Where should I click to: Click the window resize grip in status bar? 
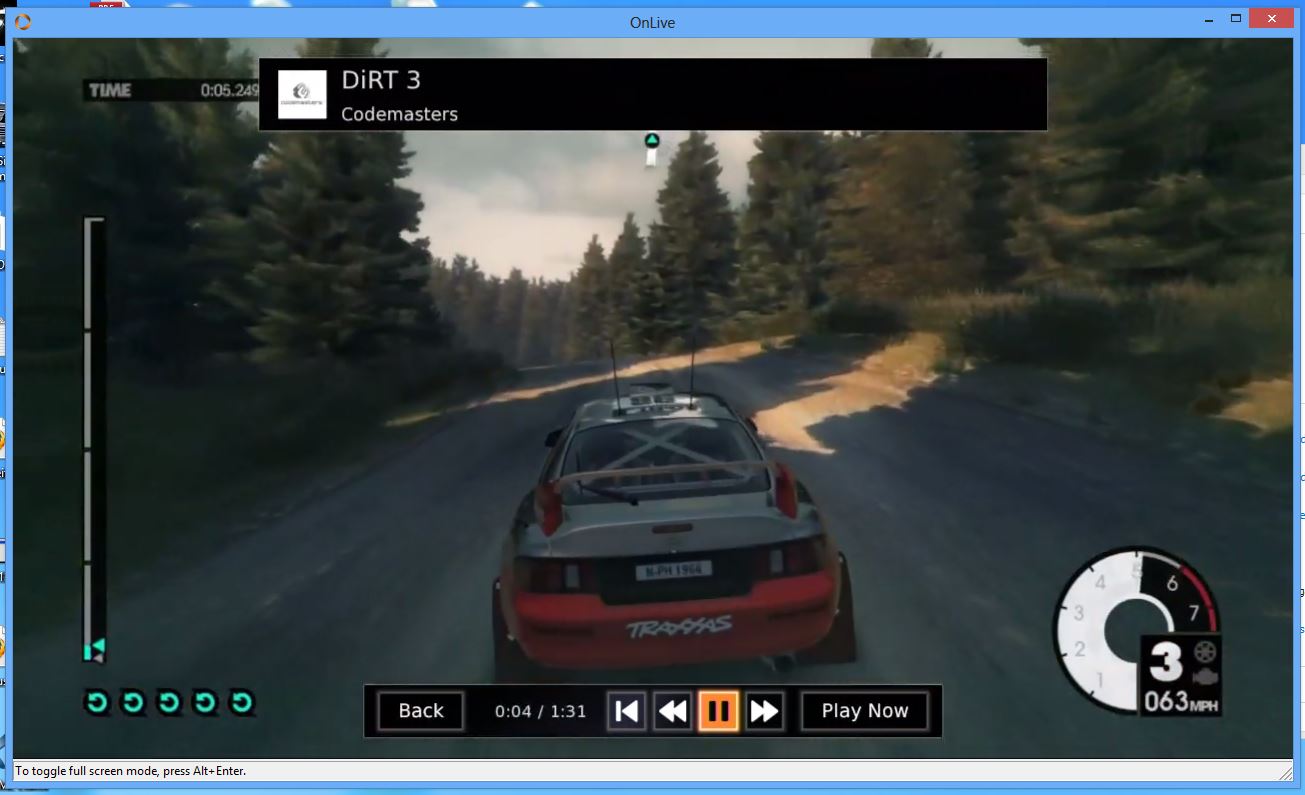pyautogui.click(x=1286, y=772)
